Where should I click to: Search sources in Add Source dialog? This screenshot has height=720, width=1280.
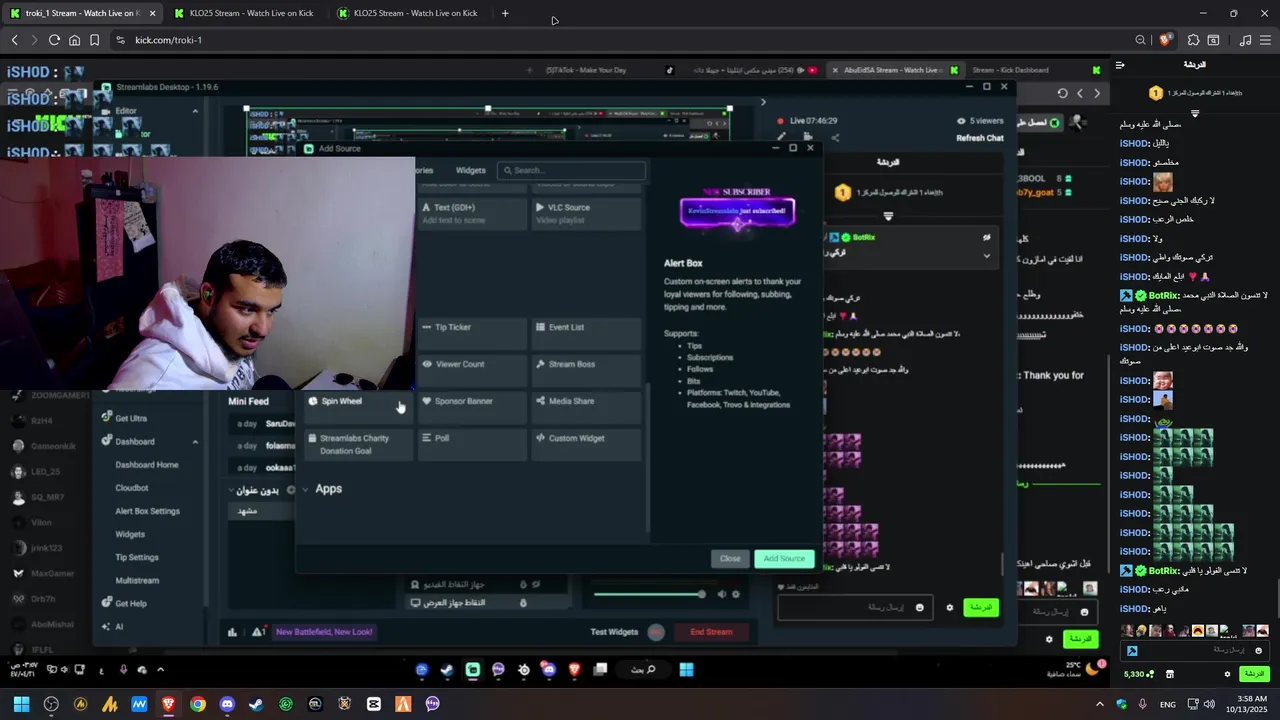(x=571, y=170)
